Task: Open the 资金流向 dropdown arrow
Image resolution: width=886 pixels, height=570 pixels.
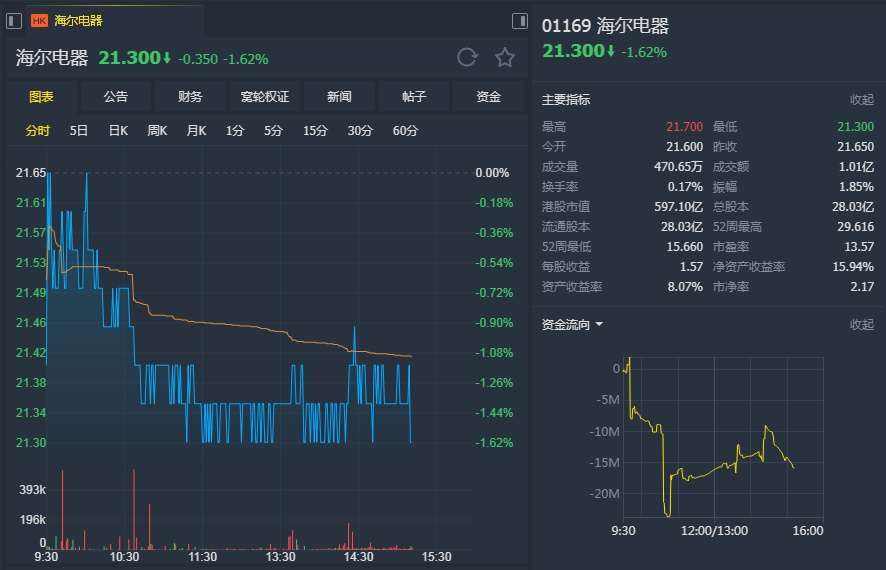Action: click(599, 324)
